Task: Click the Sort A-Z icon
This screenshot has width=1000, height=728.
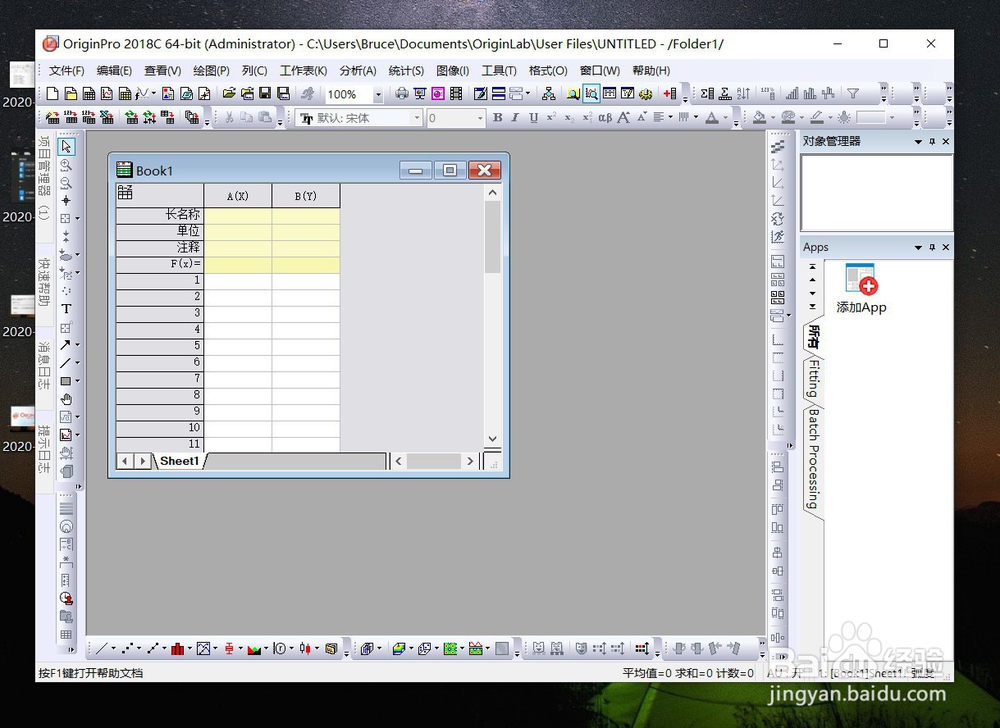Action: pos(743,94)
